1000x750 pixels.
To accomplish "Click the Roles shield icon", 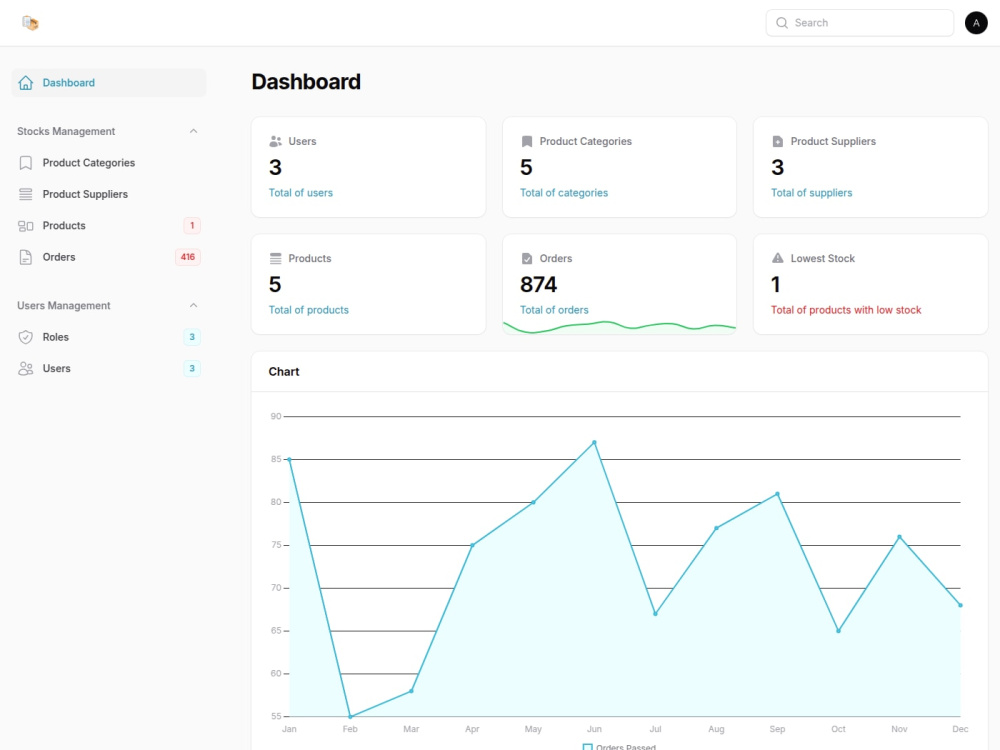I will (26, 337).
